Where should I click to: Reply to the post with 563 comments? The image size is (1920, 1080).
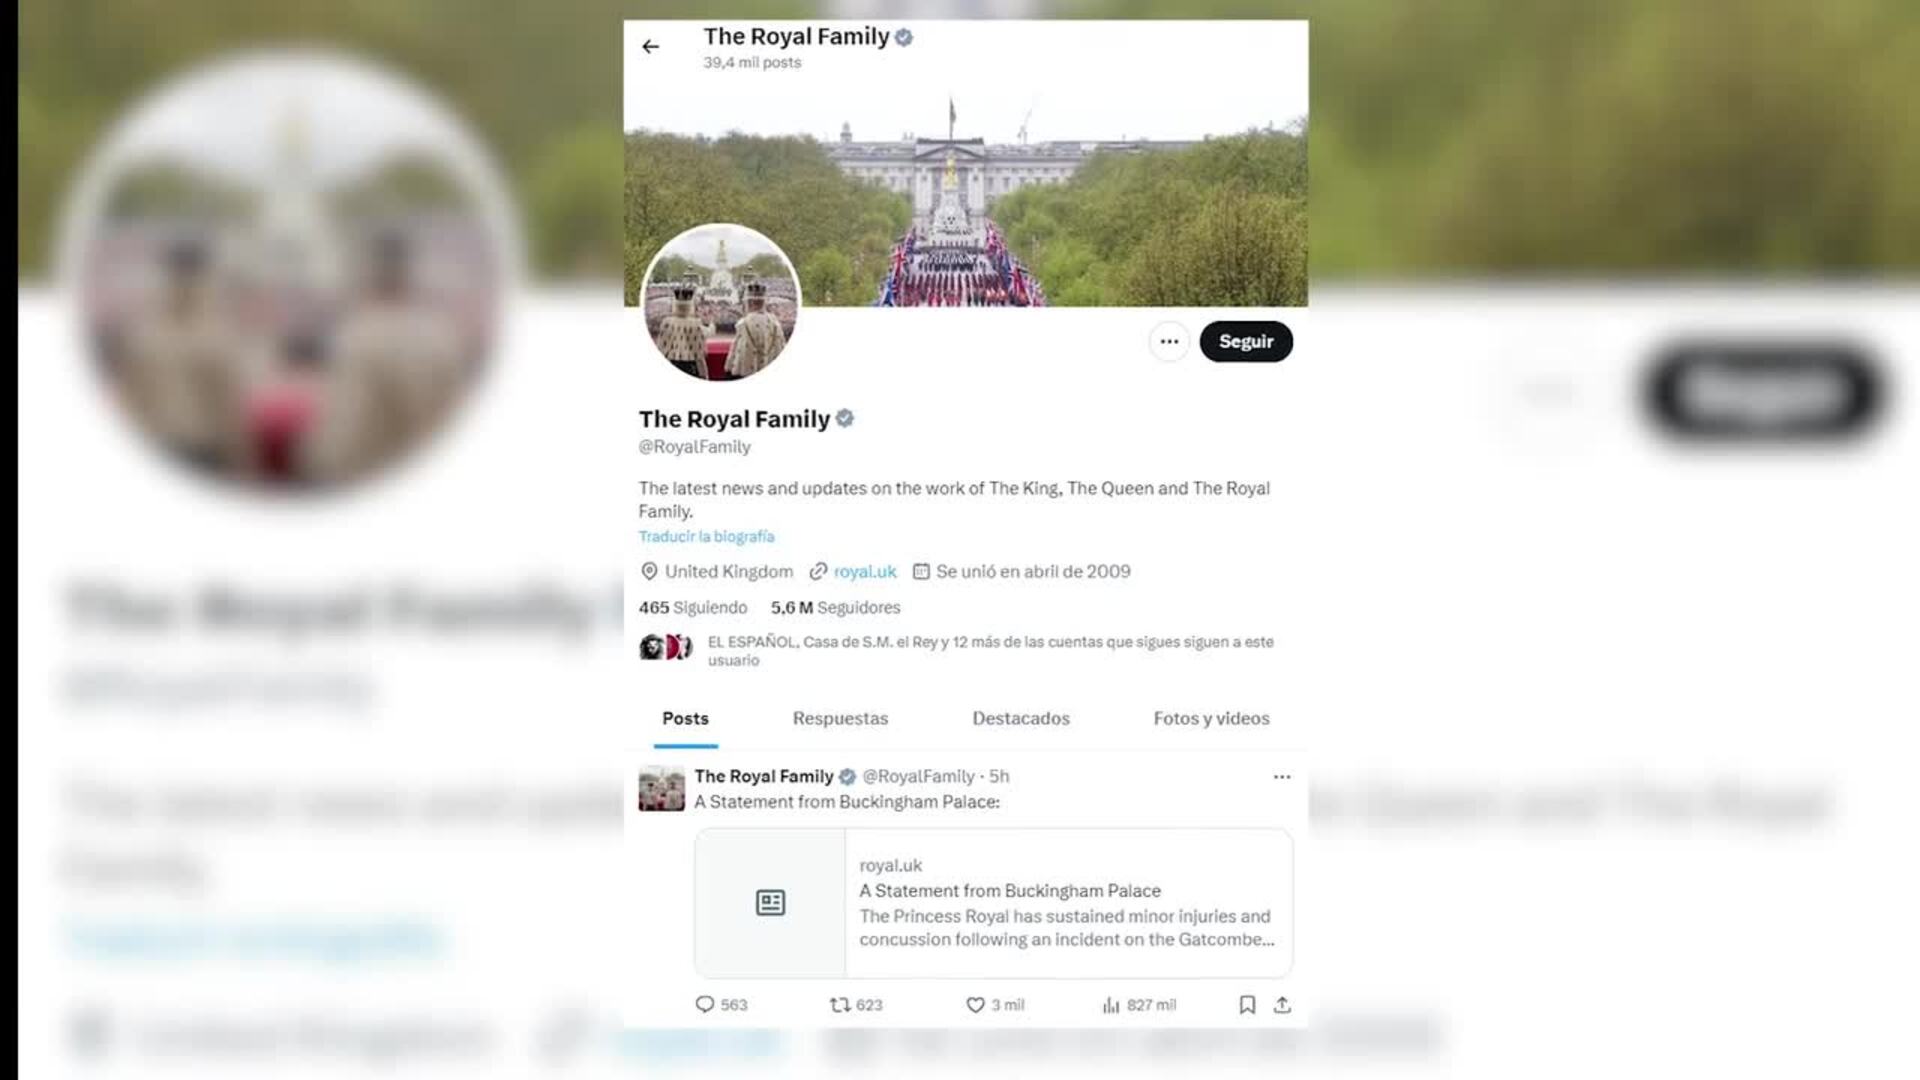[721, 1005]
